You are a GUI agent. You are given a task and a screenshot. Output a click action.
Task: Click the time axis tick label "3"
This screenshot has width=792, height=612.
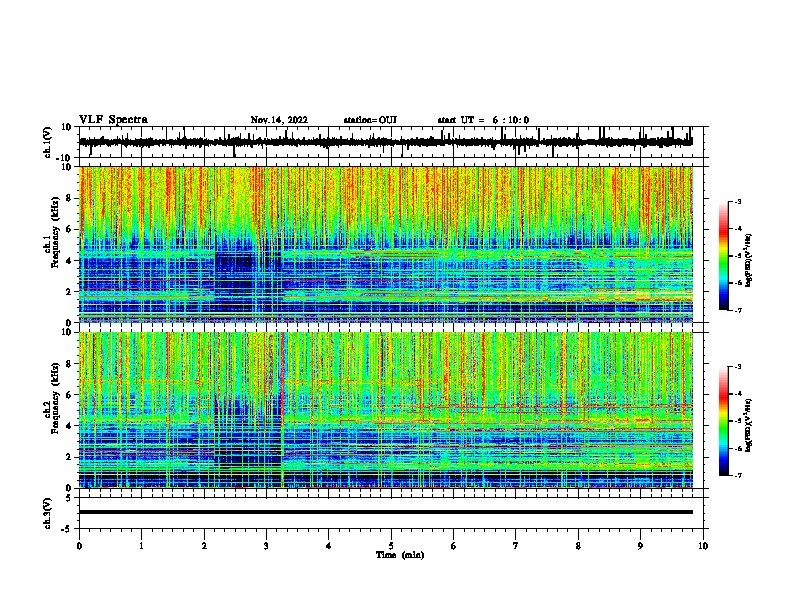click(x=266, y=546)
